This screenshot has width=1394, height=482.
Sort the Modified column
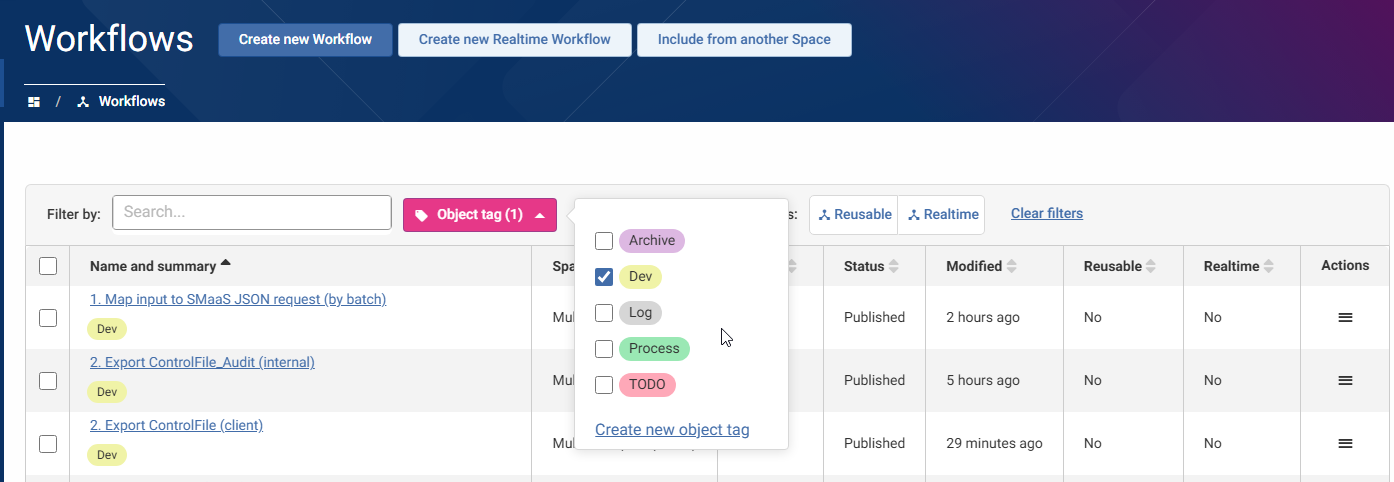tap(1012, 266)
